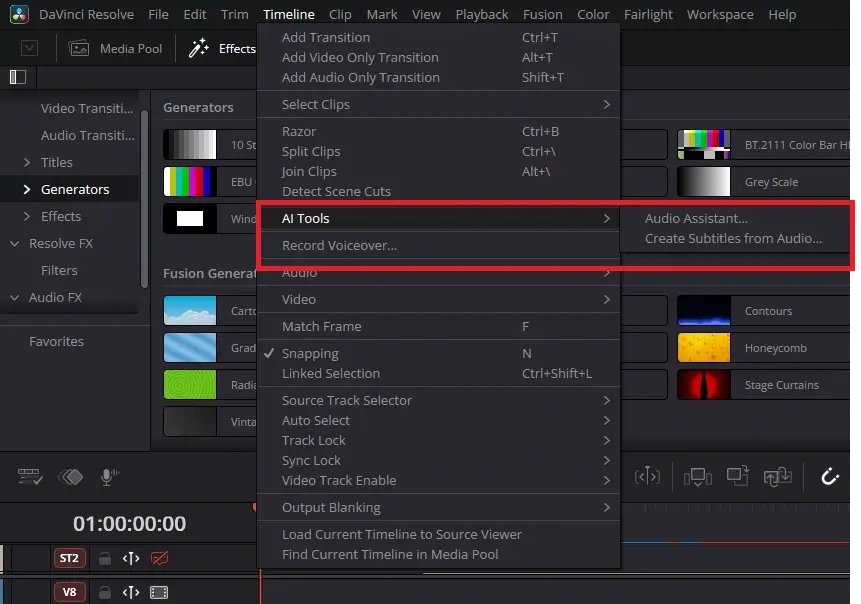The image size is (861, 604).
Task: Lock the ST2 subtitle track
Action: tap(104, 558)
